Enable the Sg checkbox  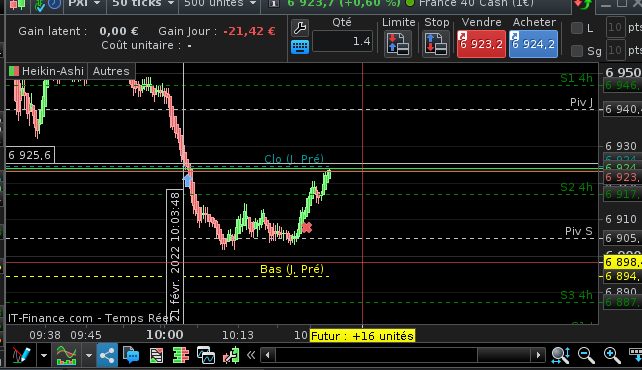tap(576, 51)
